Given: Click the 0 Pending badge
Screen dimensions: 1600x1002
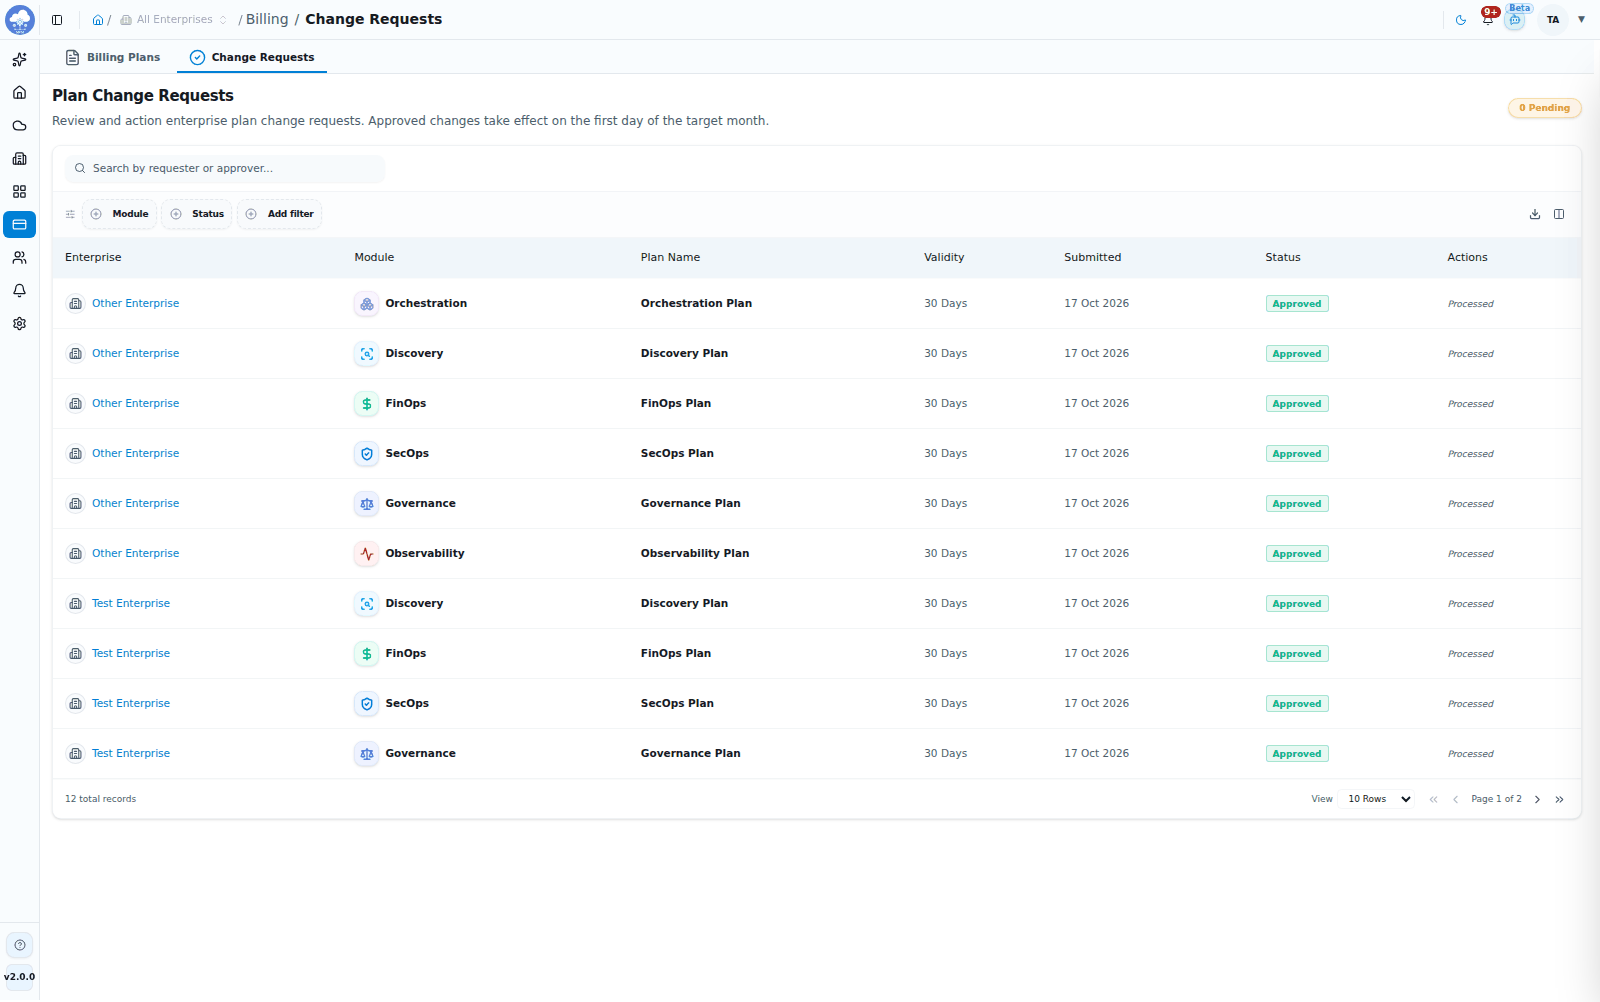Looking at the screenshot, I should coord(1544,108).
